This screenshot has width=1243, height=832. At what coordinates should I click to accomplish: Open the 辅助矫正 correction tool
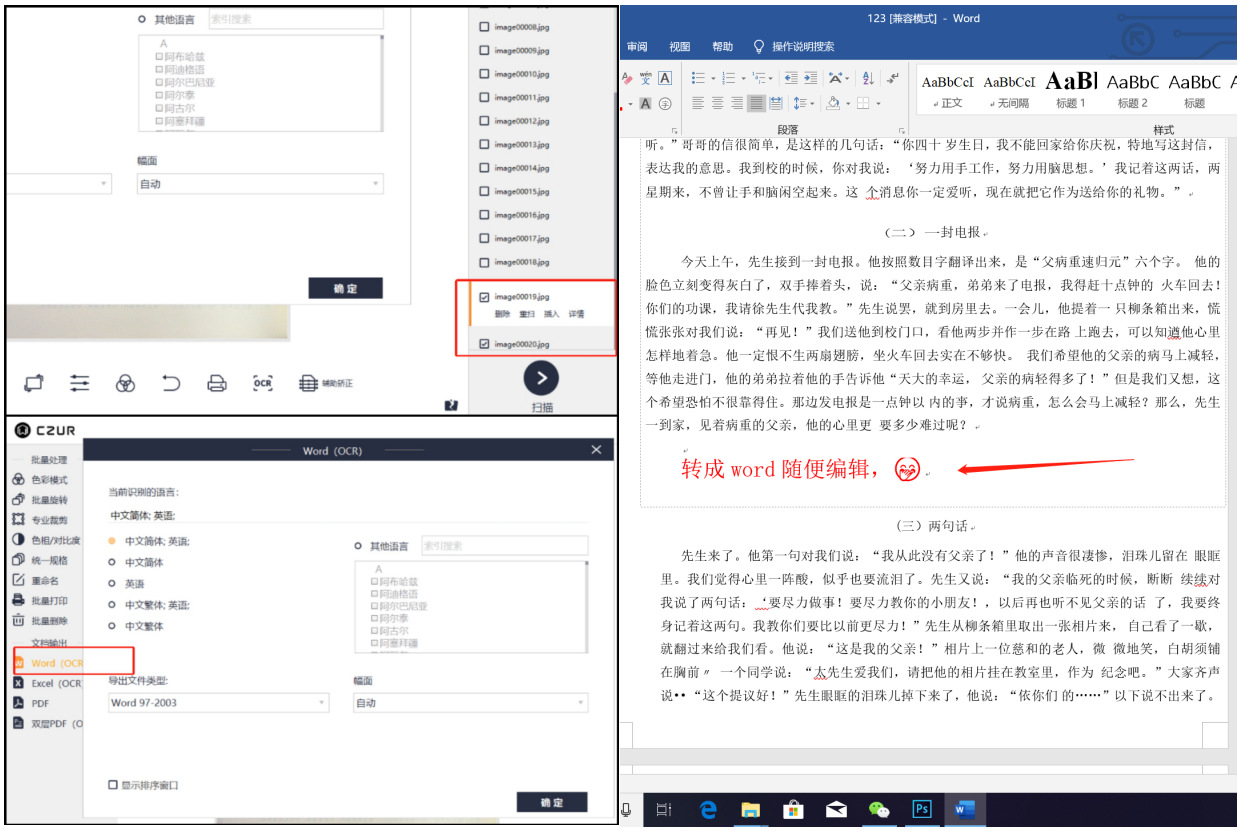pyautogui.click(x=326, y=382)
